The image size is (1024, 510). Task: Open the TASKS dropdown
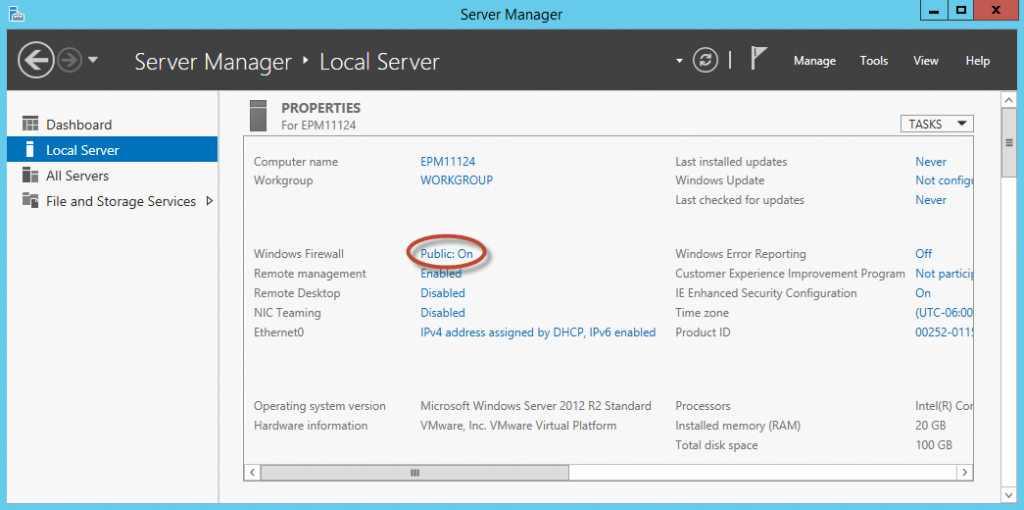coord(936,123)
